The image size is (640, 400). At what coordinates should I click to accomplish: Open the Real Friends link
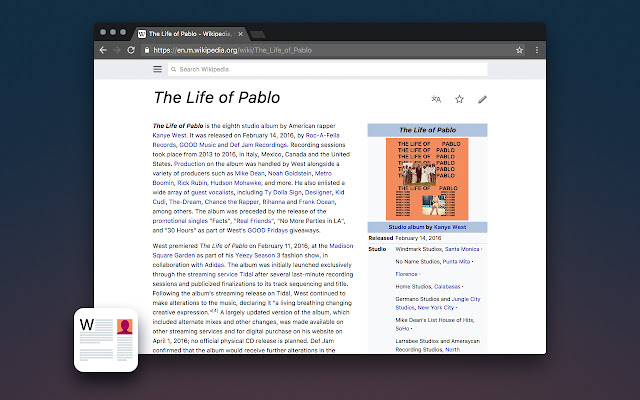coord(254,221)
